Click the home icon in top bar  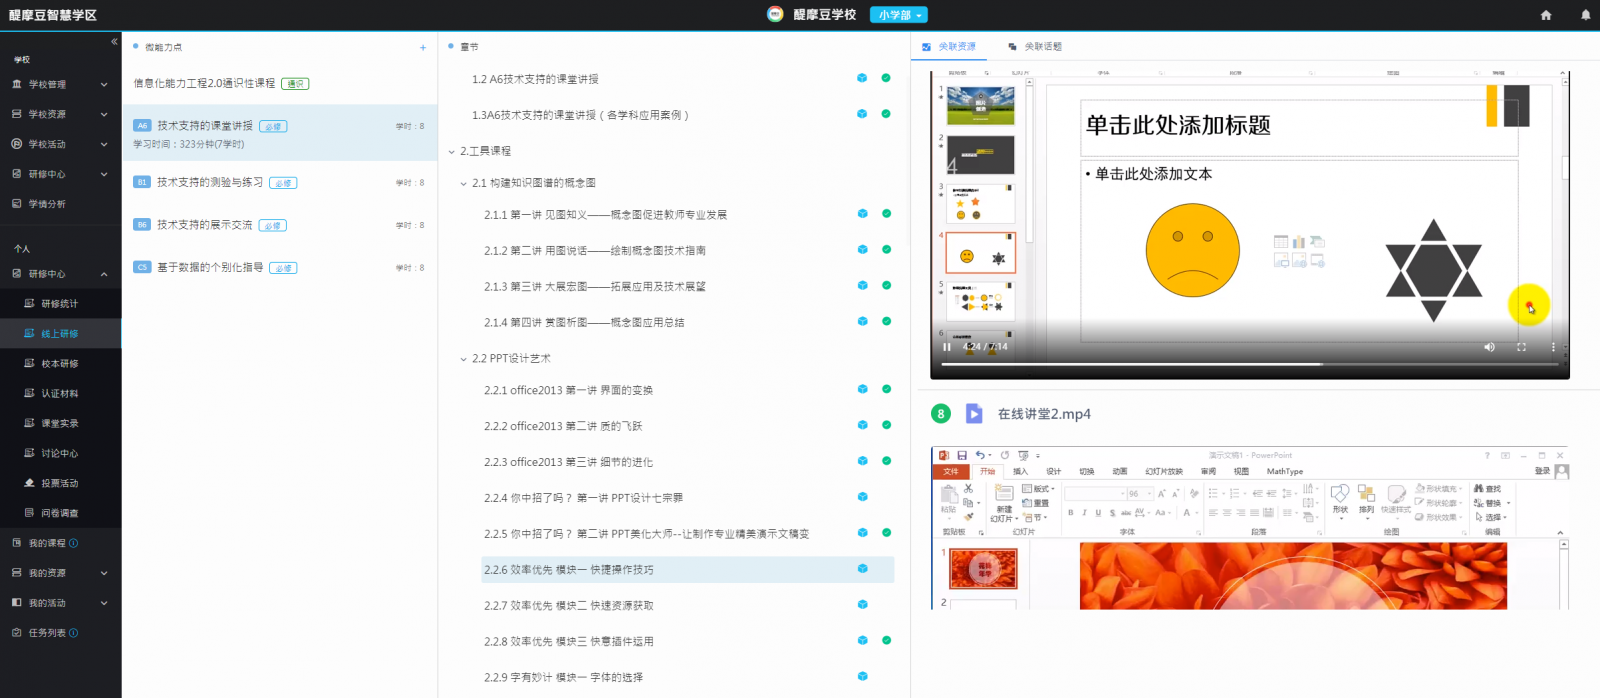(1546, 15)
